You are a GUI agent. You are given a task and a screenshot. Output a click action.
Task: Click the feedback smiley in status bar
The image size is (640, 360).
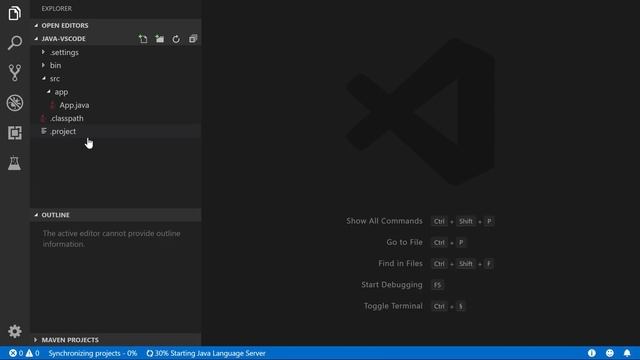[609, 353]
